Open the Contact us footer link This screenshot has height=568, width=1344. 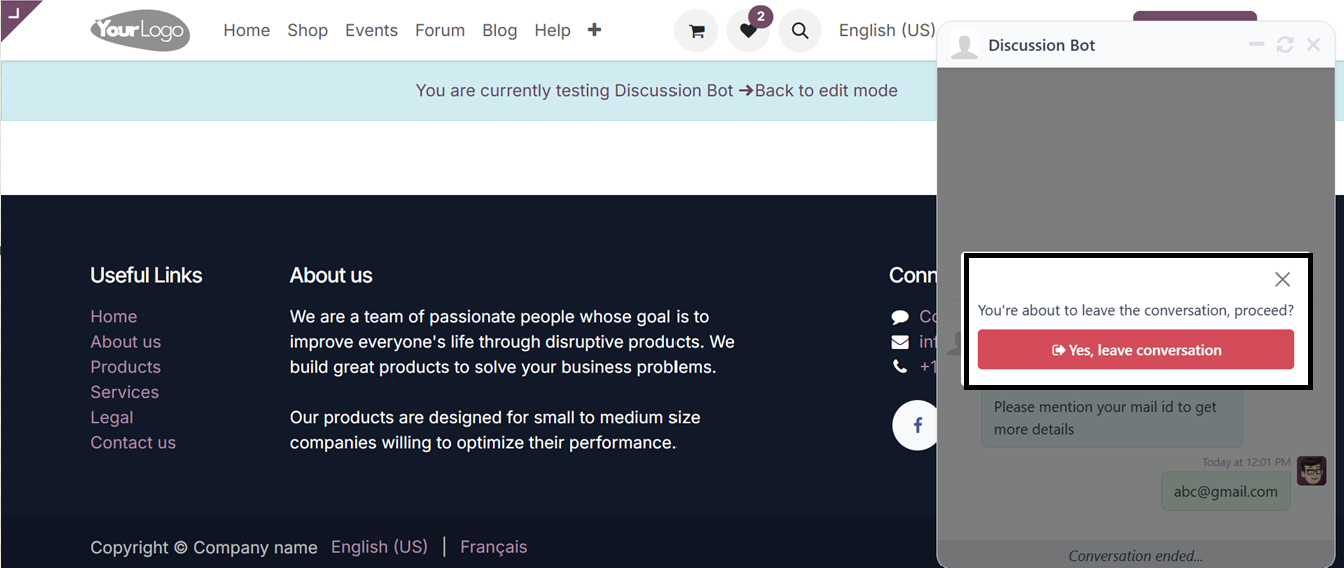[133, 442]
